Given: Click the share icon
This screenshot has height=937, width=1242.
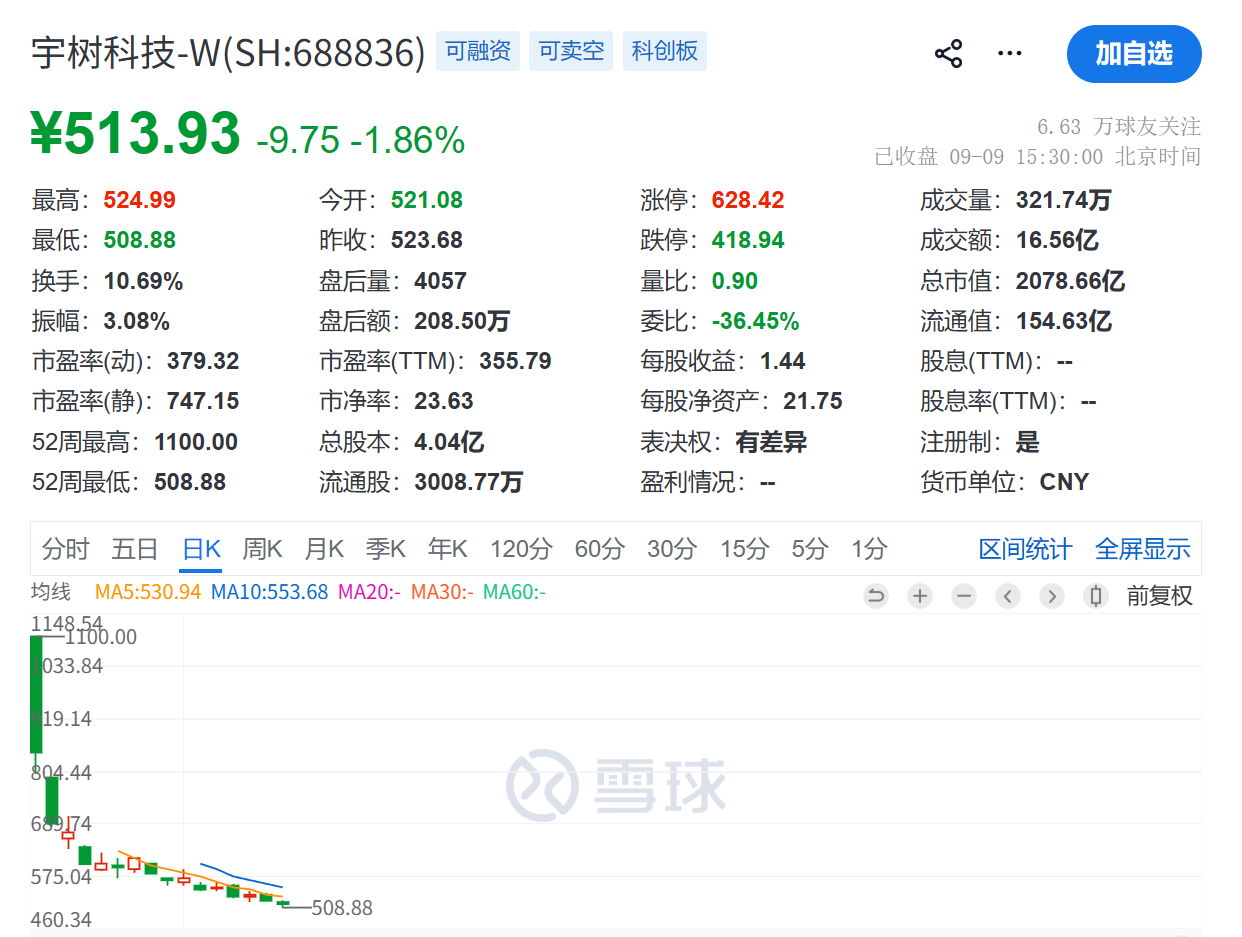Looking at the screenshot, I should click(x=948, y=54).
